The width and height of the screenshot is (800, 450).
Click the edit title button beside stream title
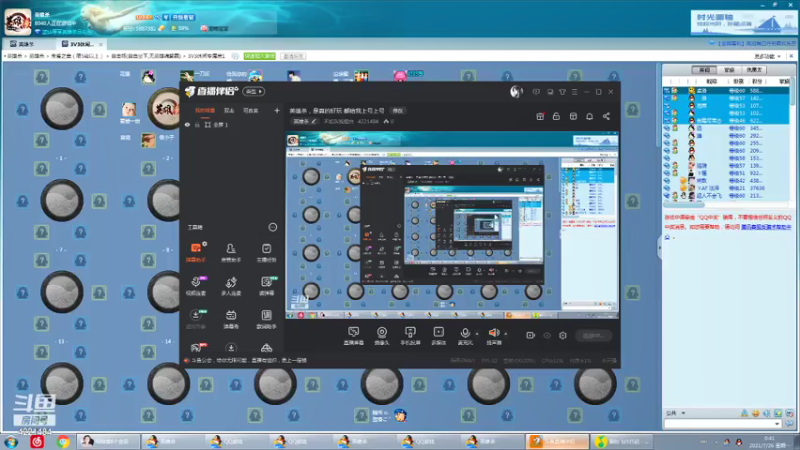pos(397,110)
